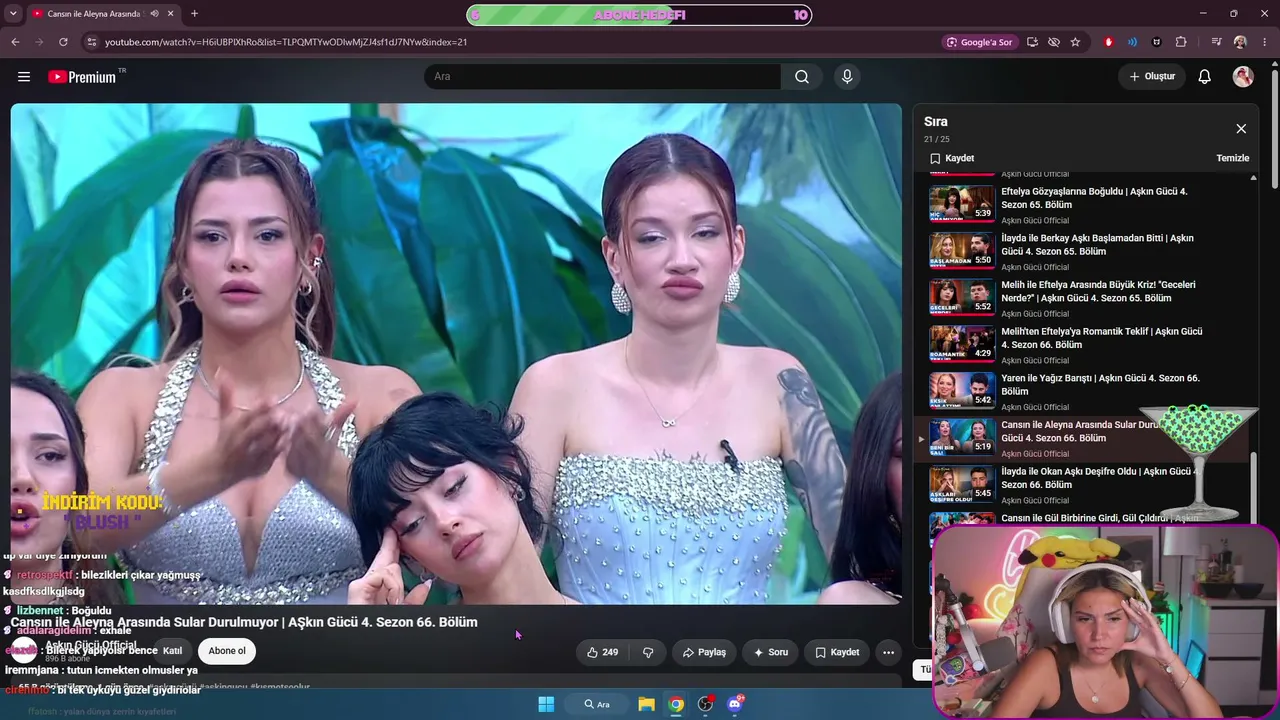Screen dimensions: 1280x720
Task: Click the Abone ol subscribe button
Action: point(227,651)
